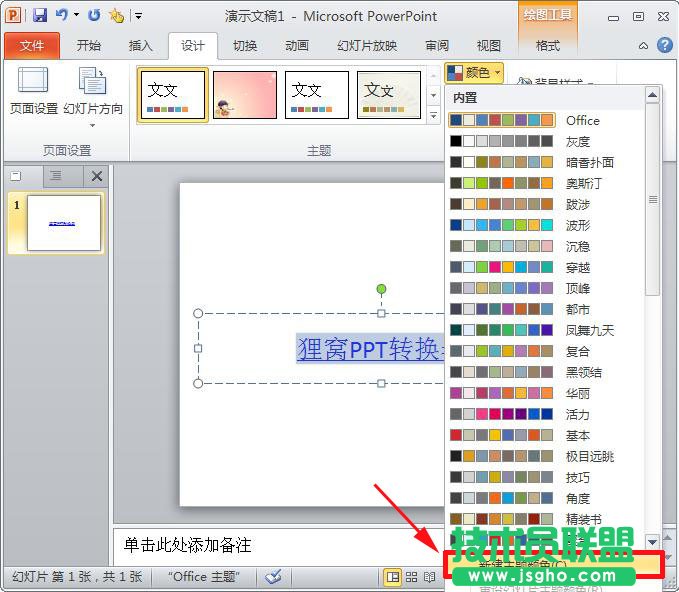Switch to the 切换 ribbon tab

tap(245, 45)
